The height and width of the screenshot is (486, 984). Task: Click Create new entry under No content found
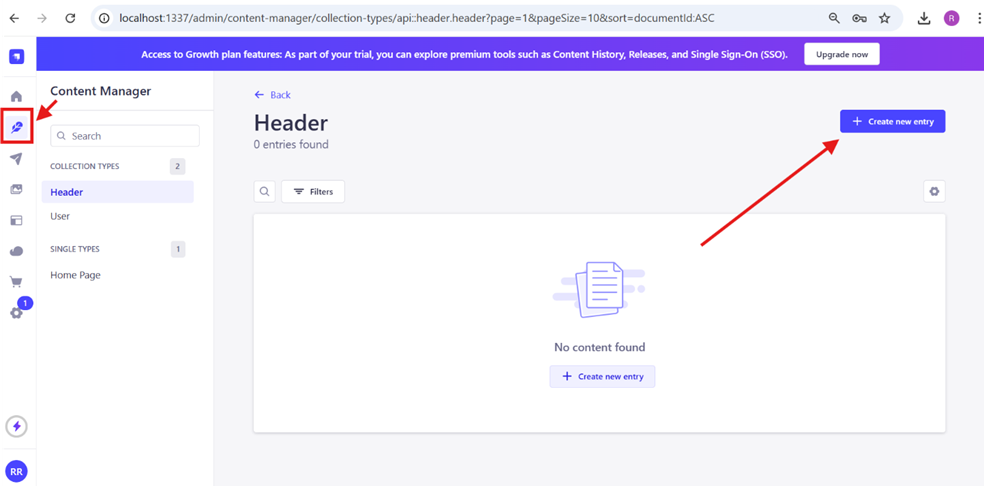tap(602, 376)
